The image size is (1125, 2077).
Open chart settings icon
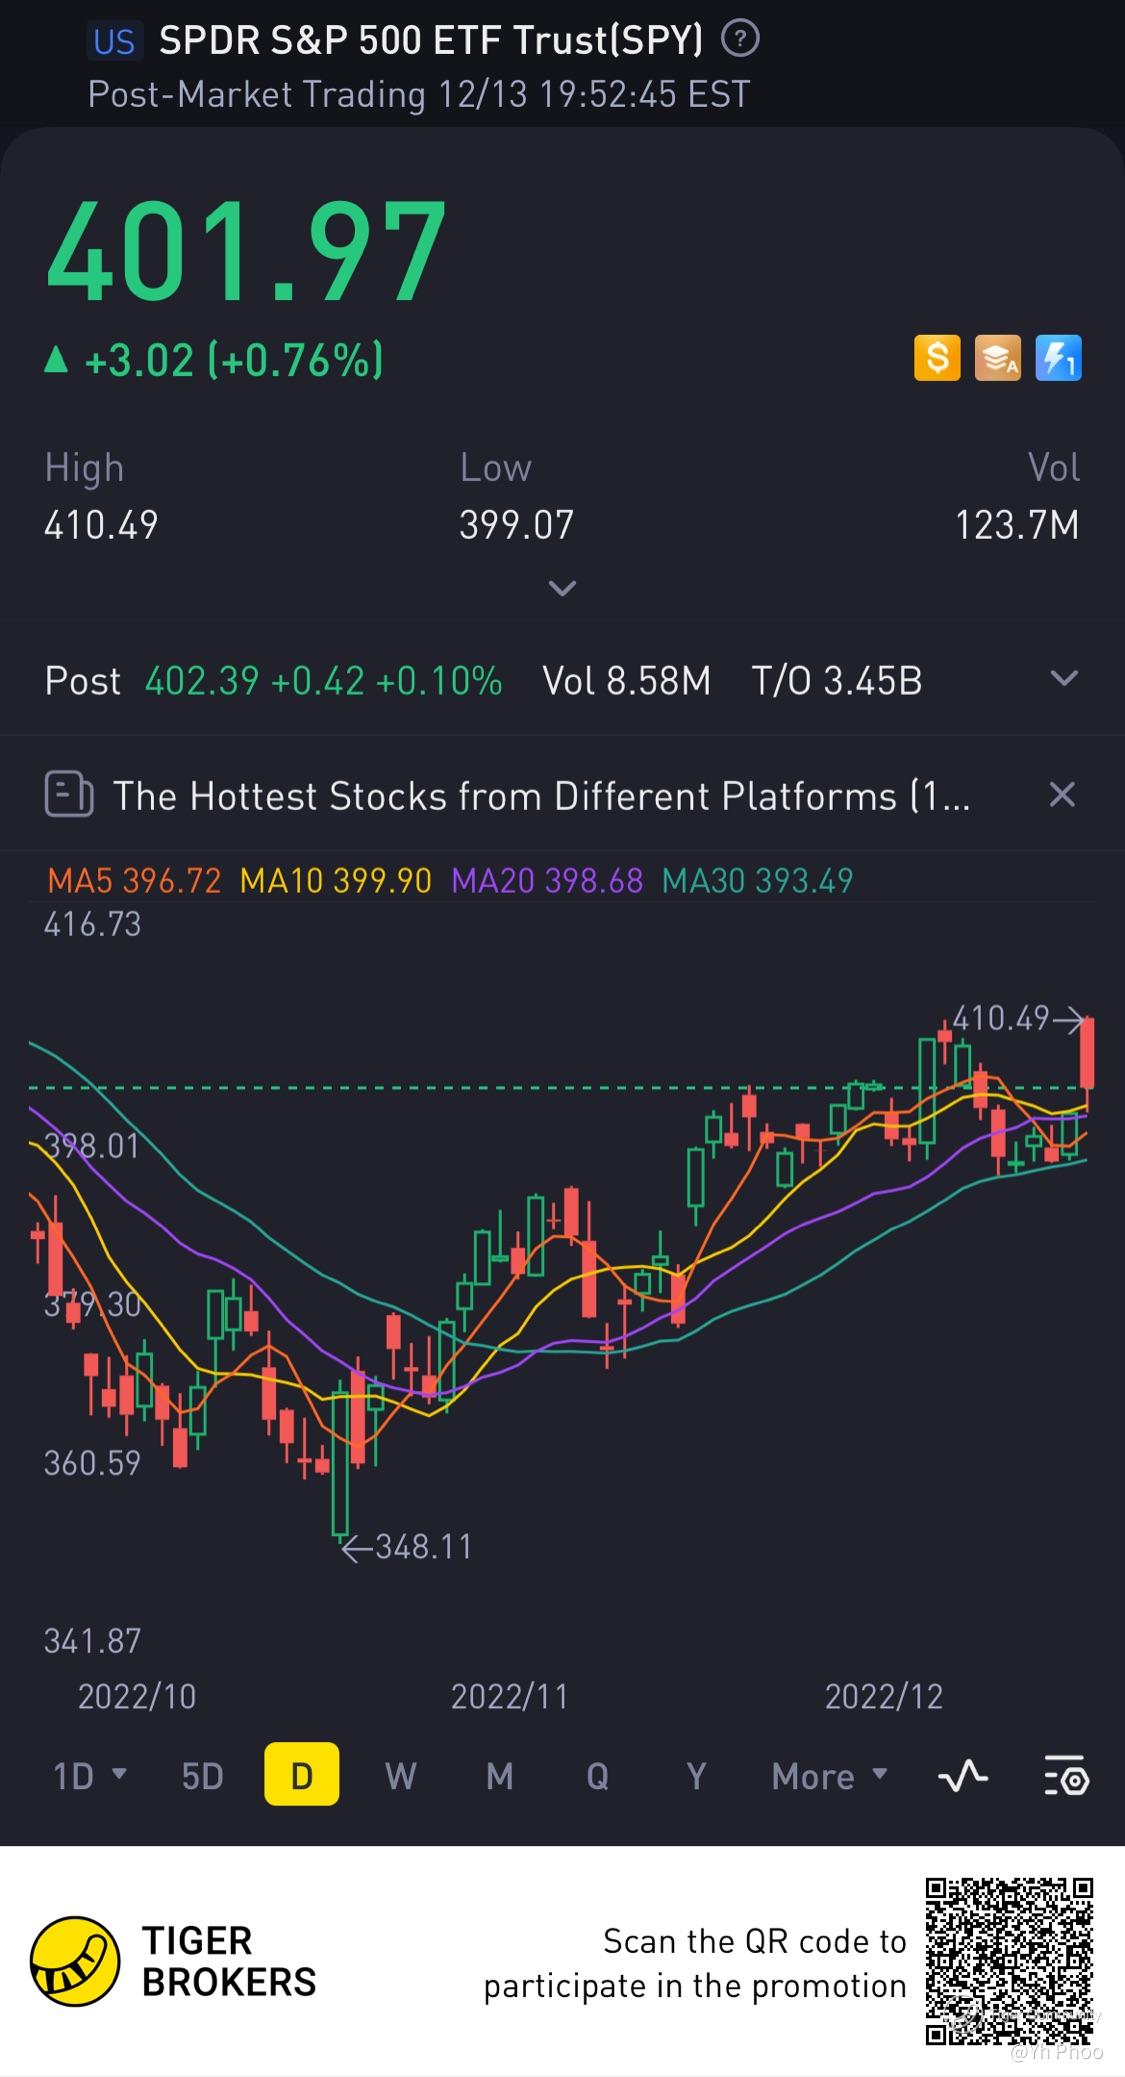pyautogui.click(x=1066, y=1776)
